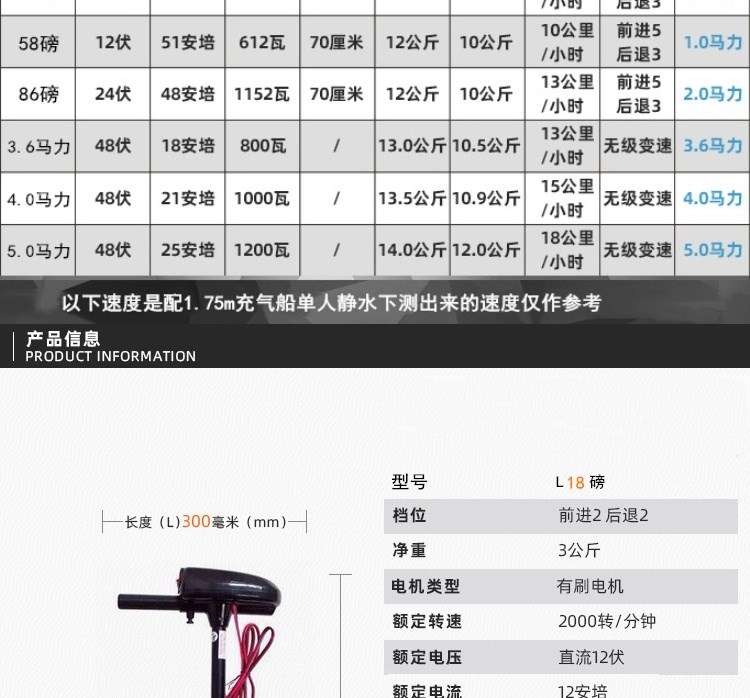Click the length 300毫米 dimension label
Image resolution: width=750 pixels, height=698 pixels.
(205, 521)
